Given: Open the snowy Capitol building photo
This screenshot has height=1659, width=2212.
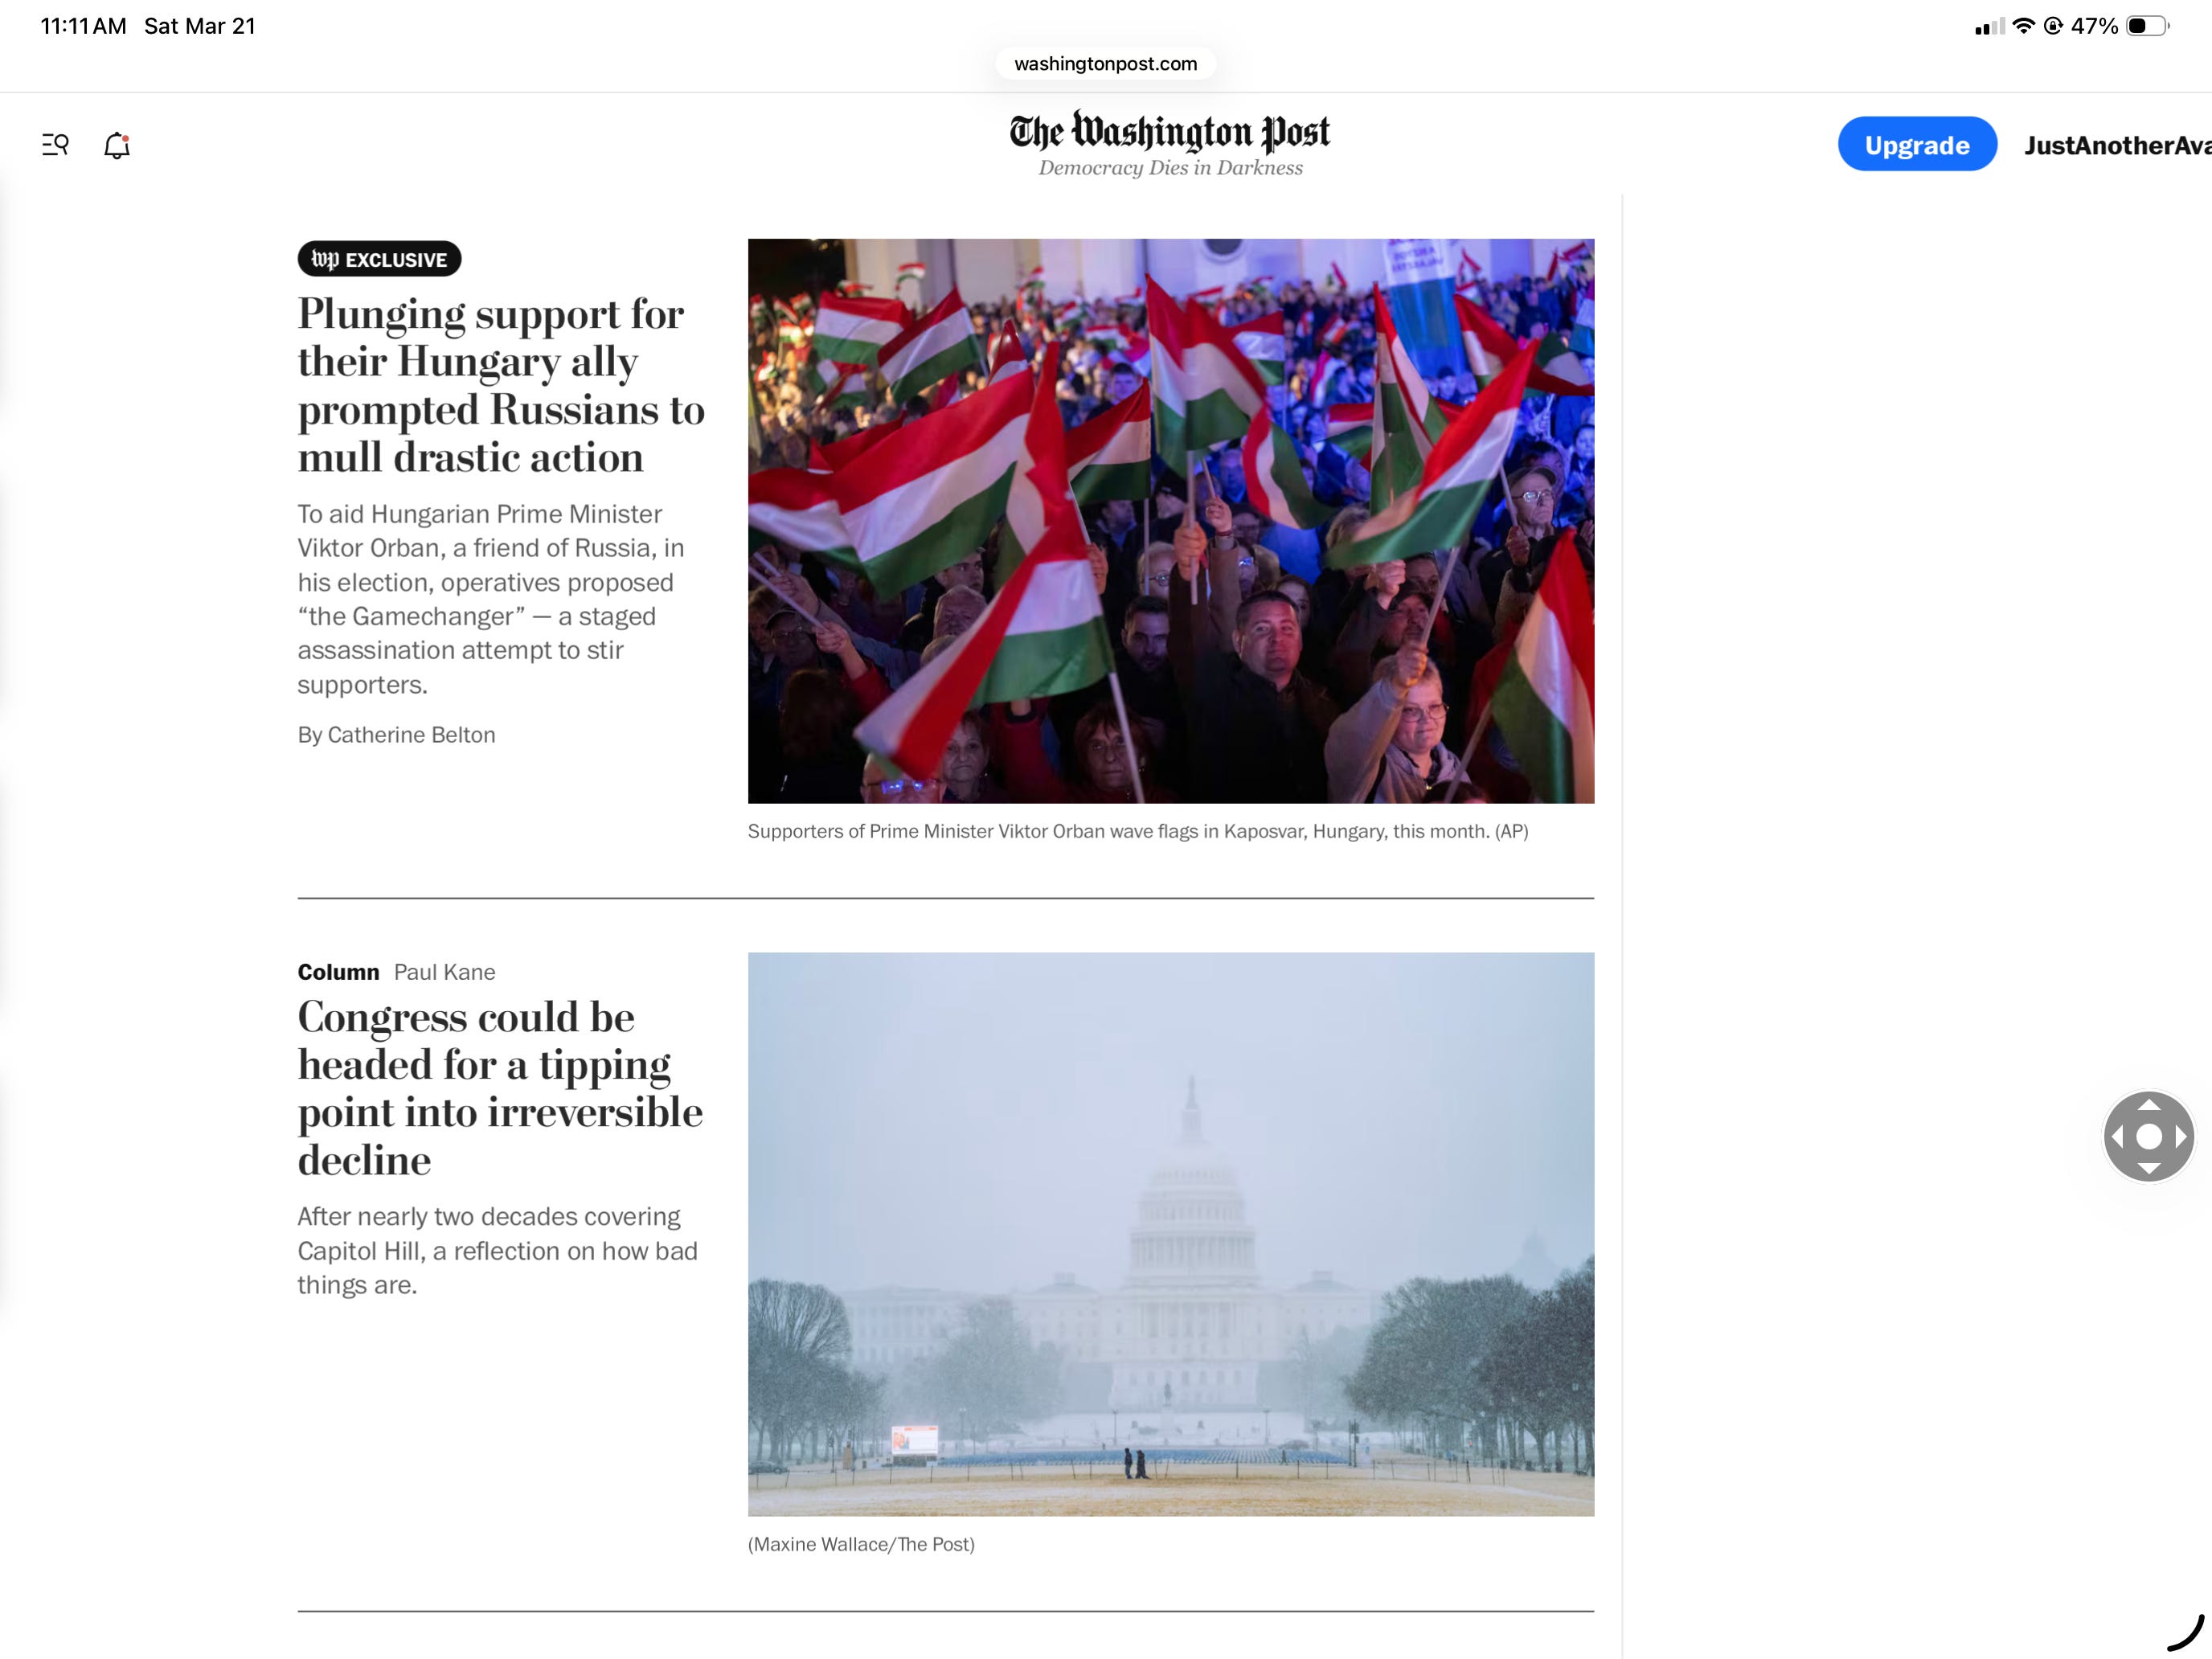Looking at the screenshot, I should (x=1170, y=1234).
